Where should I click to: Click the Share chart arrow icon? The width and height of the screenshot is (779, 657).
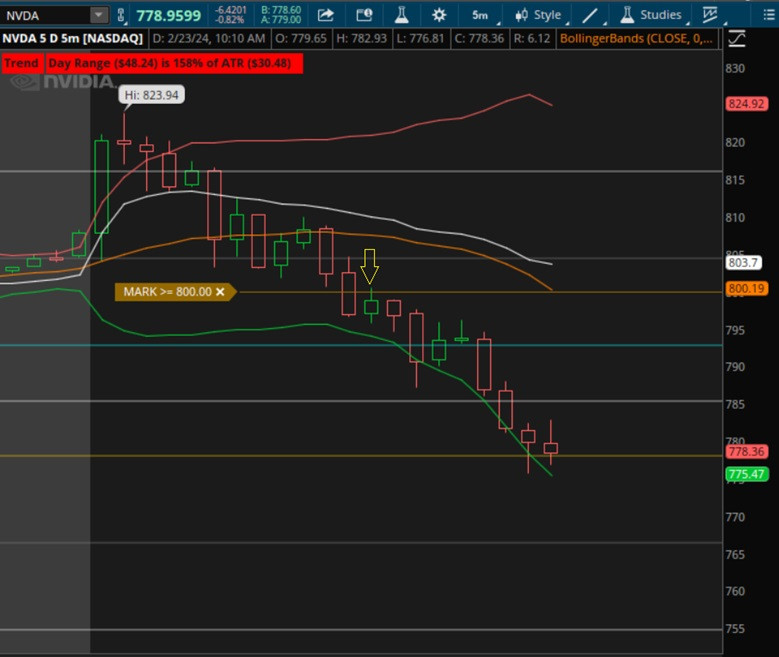pyautogui.click(x=325, y=15)
